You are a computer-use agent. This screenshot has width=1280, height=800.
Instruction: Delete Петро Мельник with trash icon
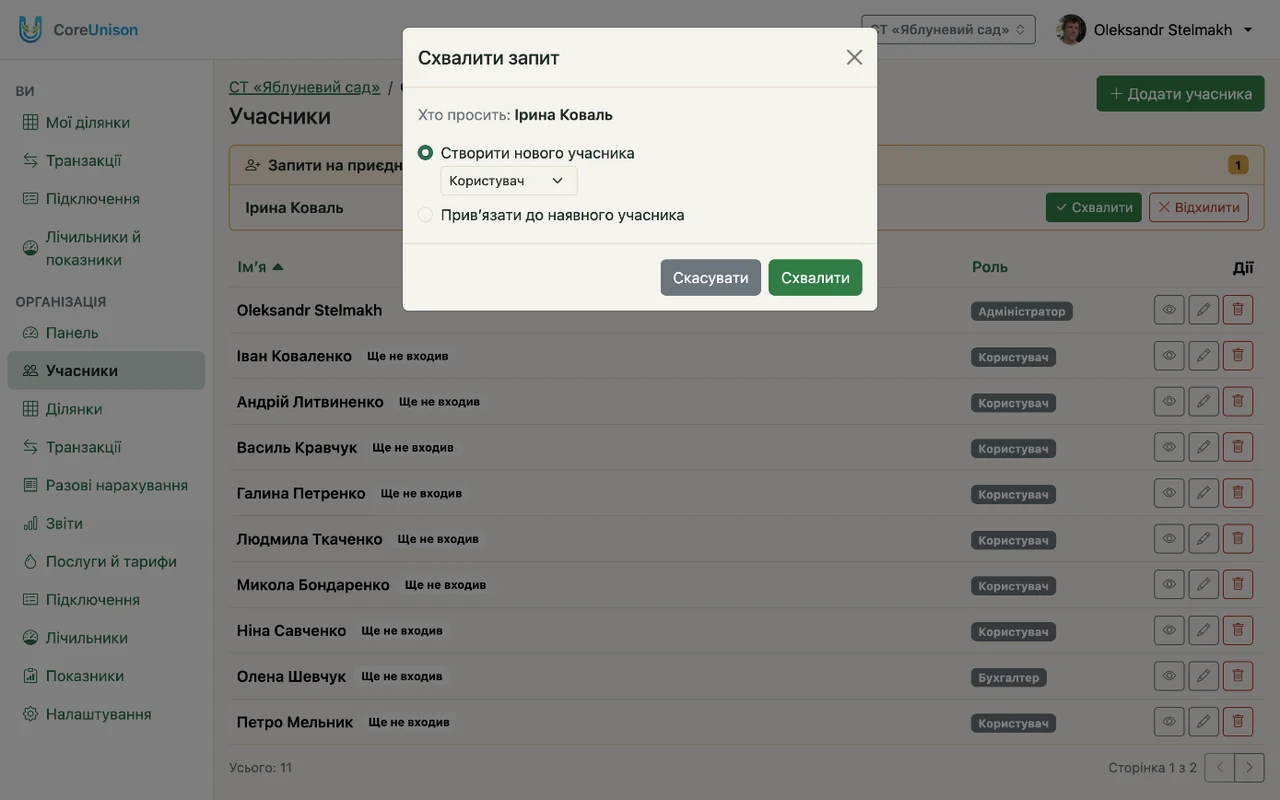1238,722
